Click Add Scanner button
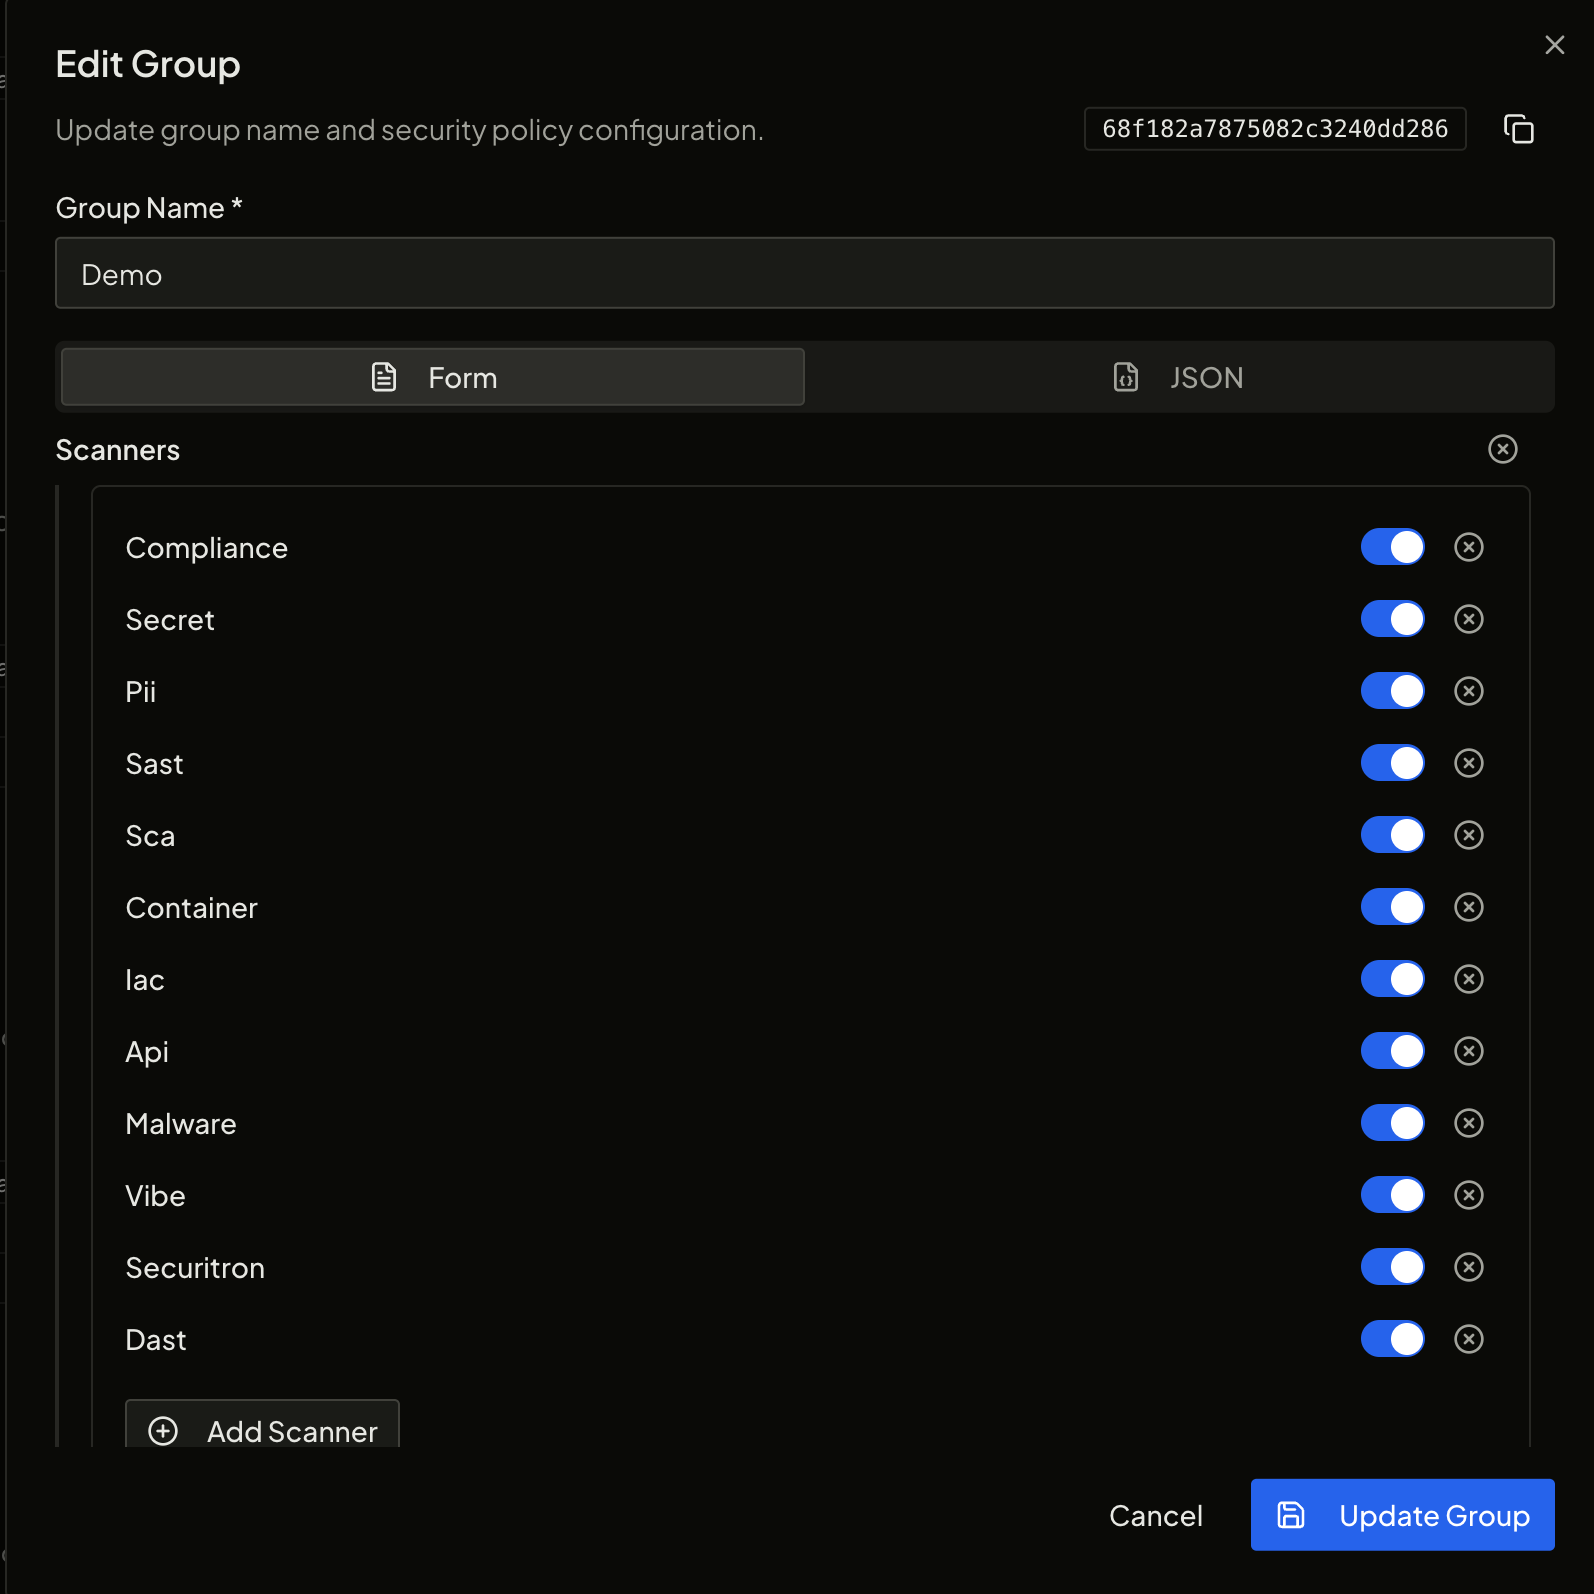This screenshot has width=1594, height=1594. coord(262,1430)
